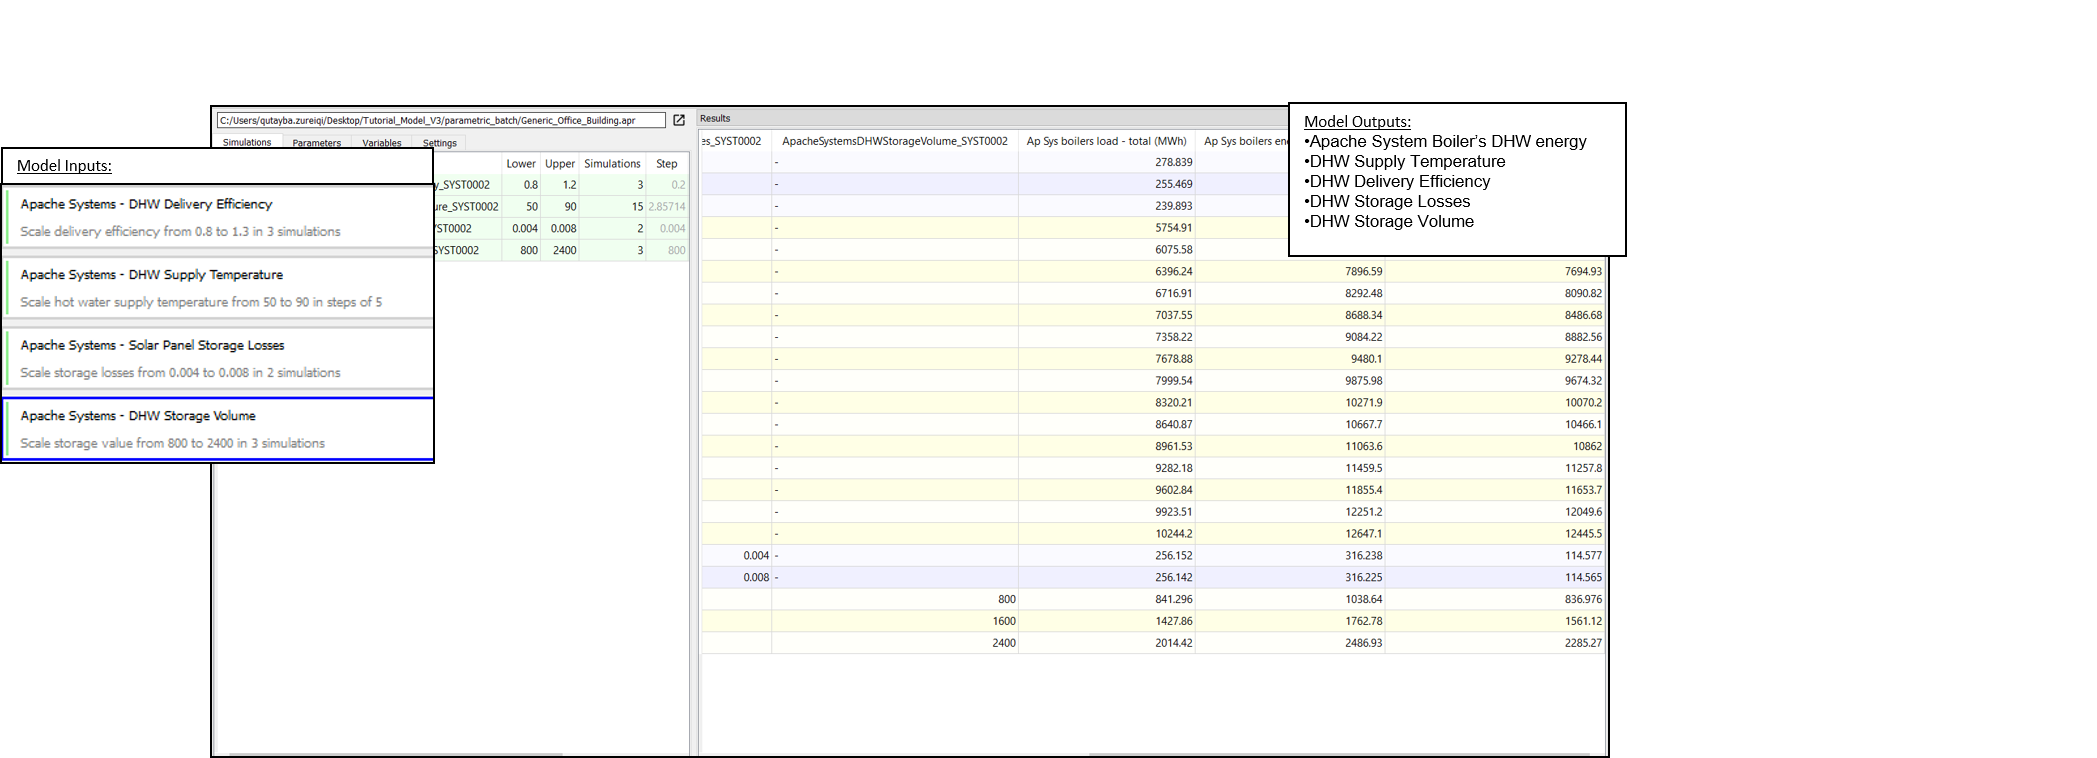The height and width of the screenshot is (758, 2097).
Task: Go to the Variables tab
Action: [x=382, y=143]
